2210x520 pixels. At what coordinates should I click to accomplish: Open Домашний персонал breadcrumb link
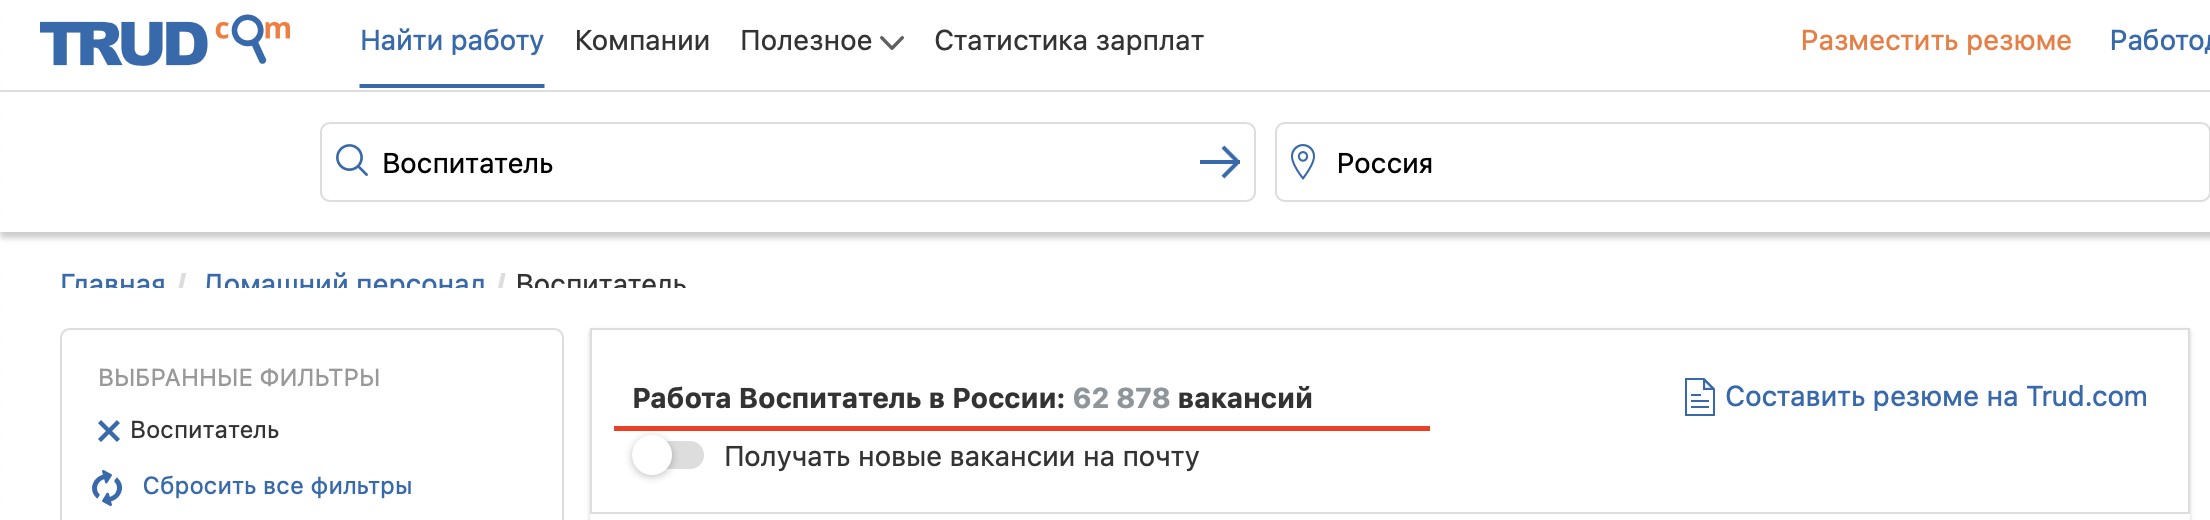pyautogui.click(x=344, y=281)
